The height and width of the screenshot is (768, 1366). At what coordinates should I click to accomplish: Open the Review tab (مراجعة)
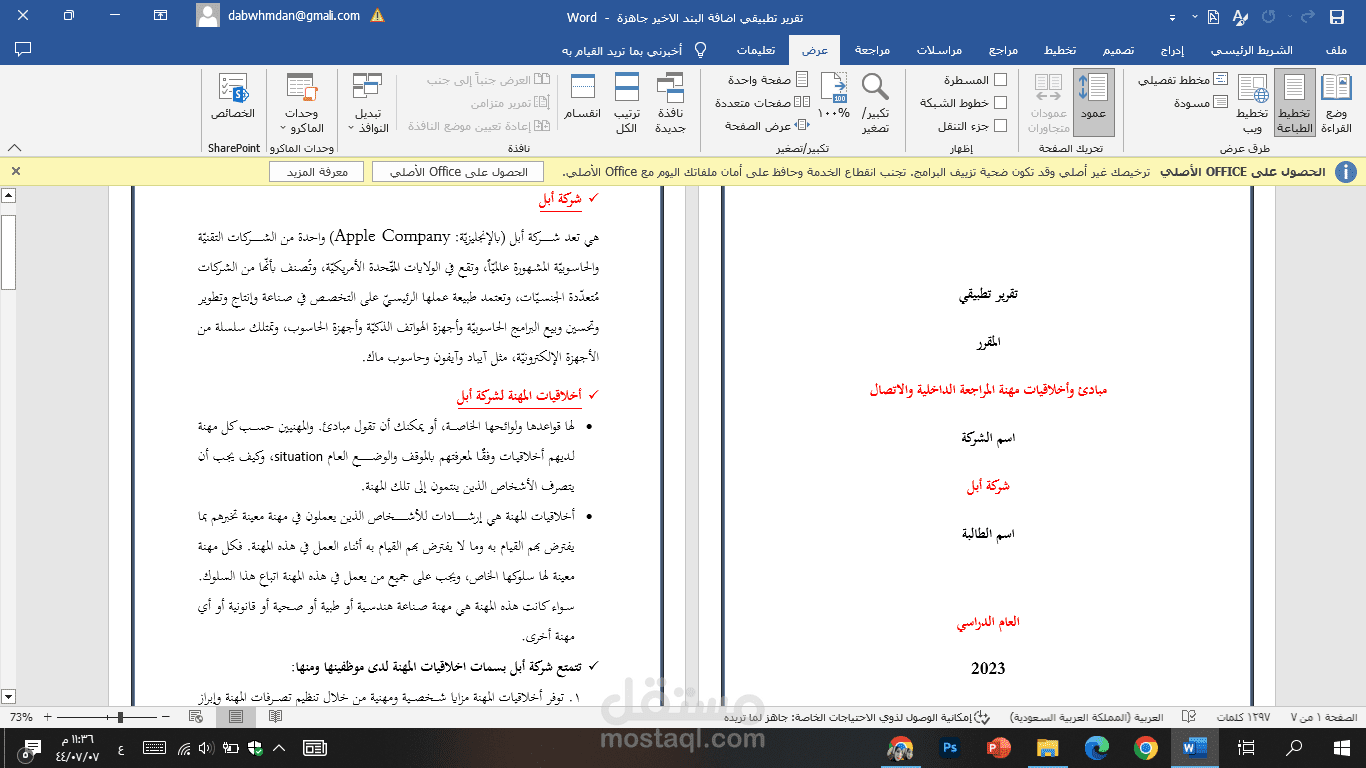(x=872, y=50)
